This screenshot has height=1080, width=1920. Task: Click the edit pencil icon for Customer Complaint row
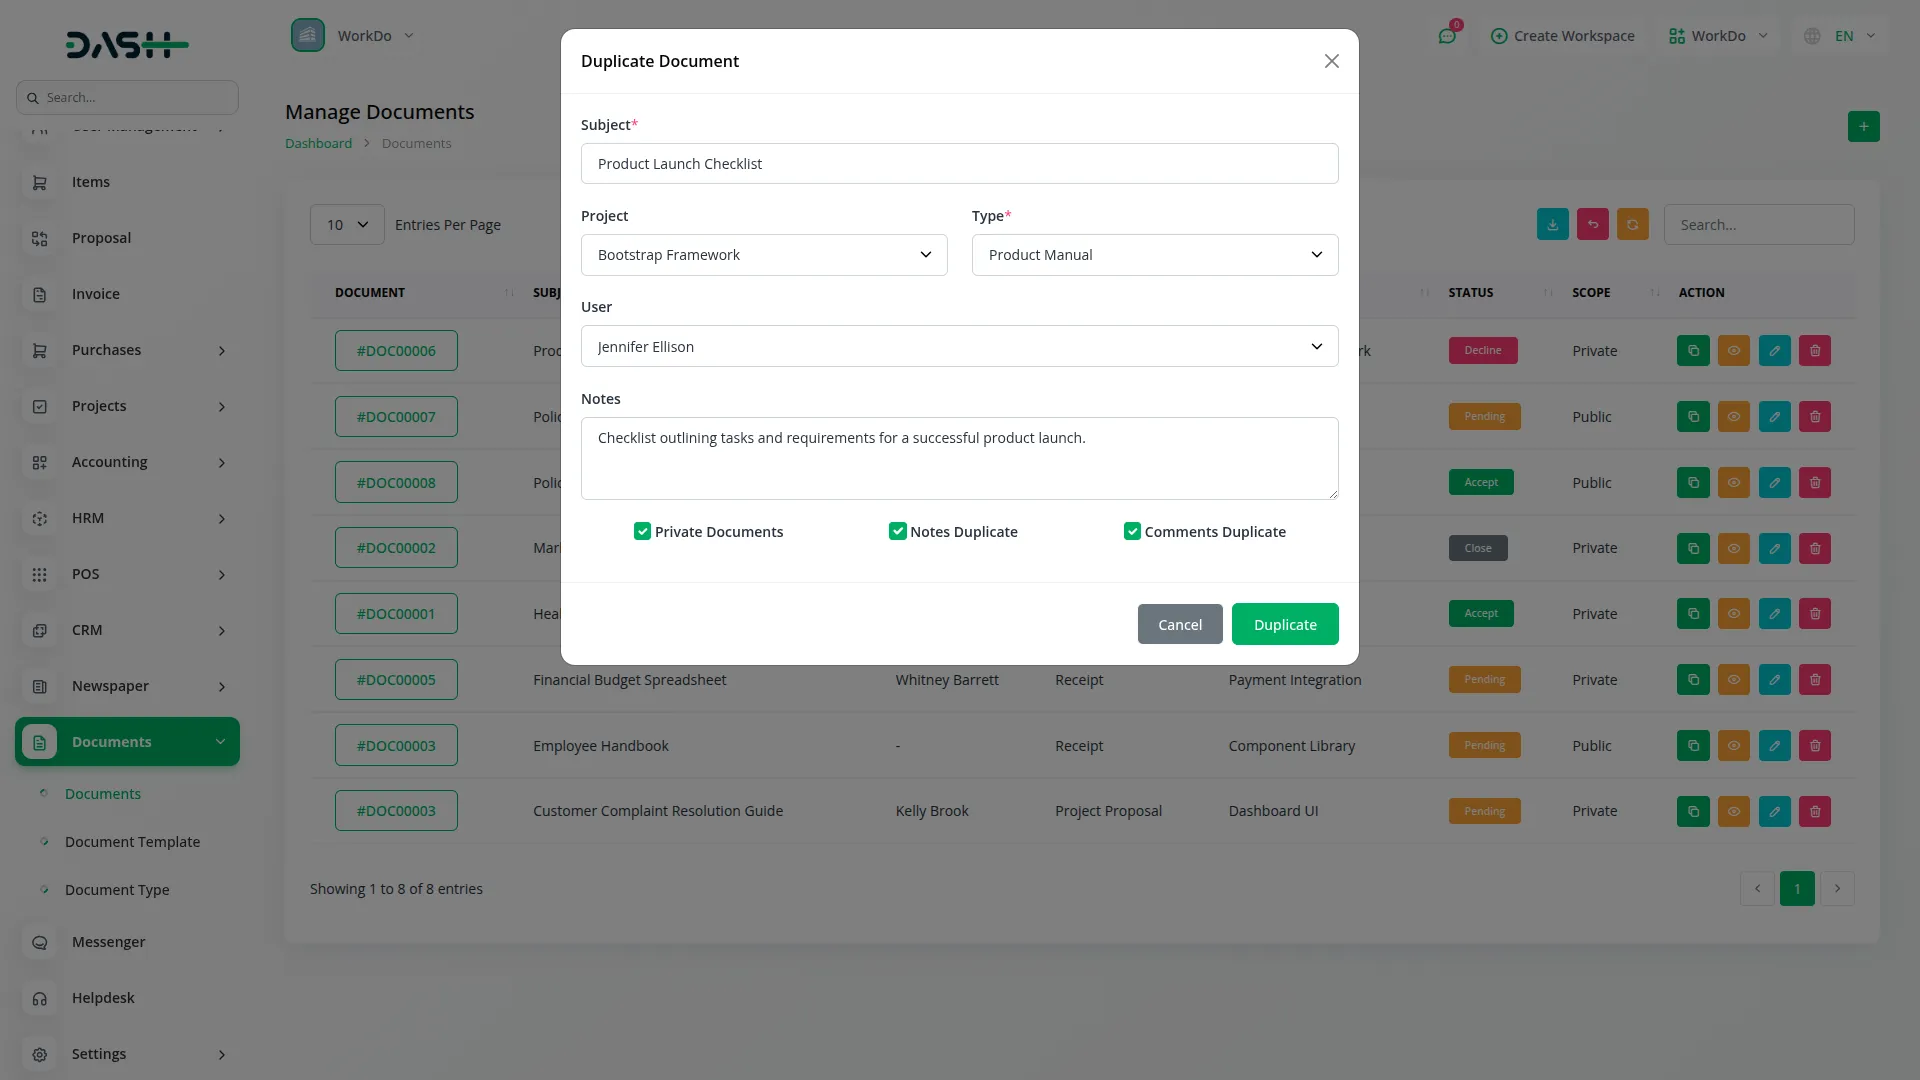click(1774, 811)
